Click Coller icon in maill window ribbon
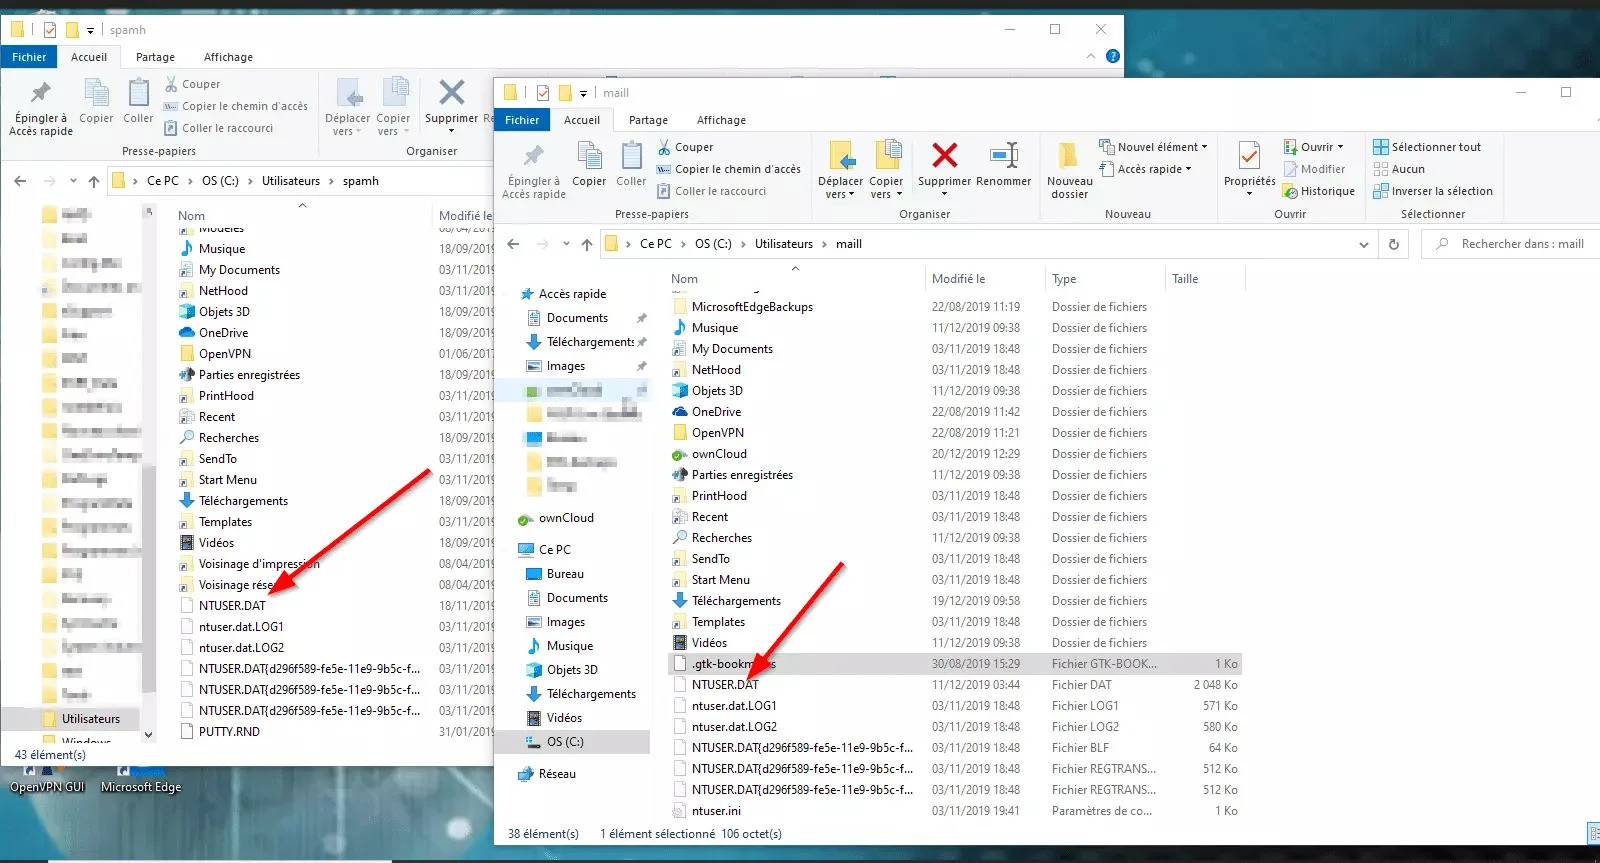The image size is (1600, 863). coord(631,156)
